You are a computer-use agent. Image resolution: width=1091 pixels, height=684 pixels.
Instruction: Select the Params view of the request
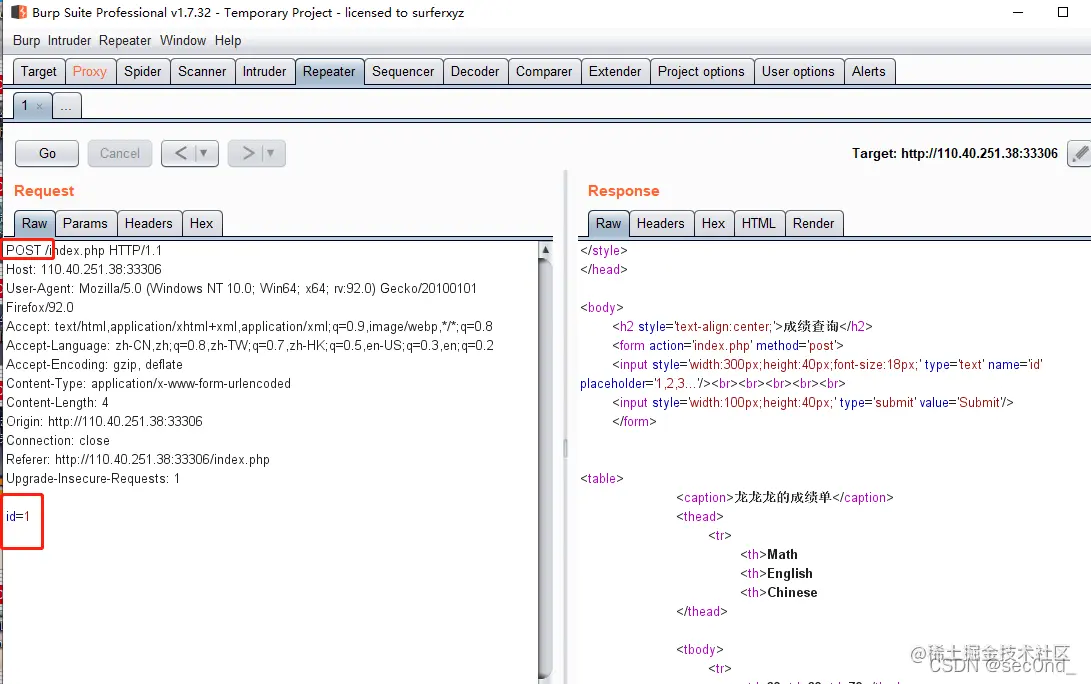click(x=86, y=223)
